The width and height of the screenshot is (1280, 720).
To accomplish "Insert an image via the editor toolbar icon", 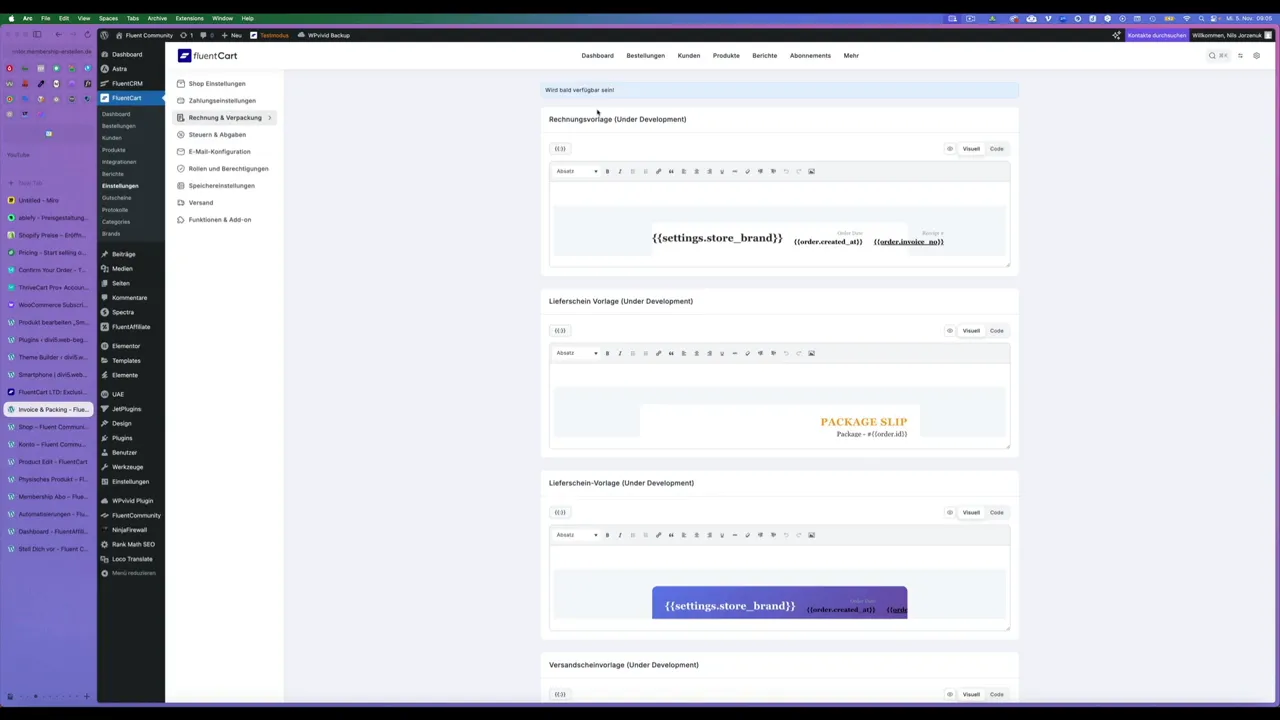I will [811, 171].
